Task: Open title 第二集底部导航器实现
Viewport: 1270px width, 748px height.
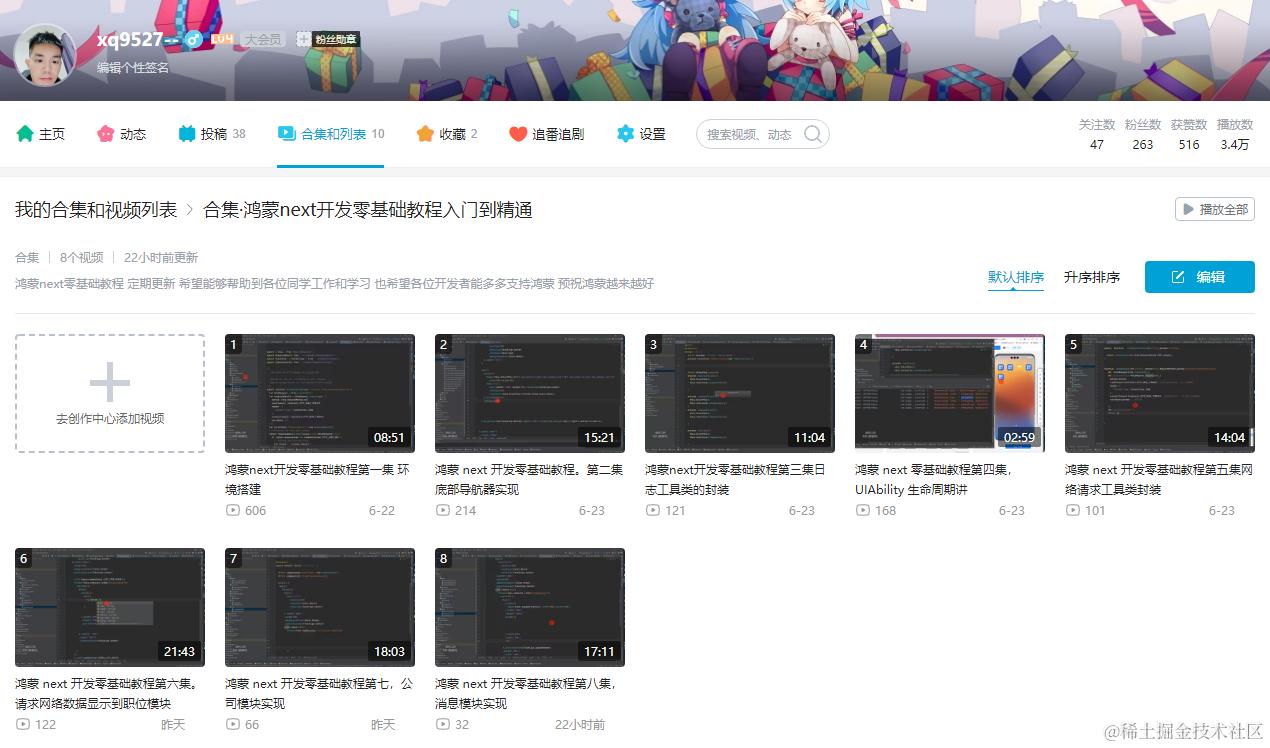Action: [529, 479]
